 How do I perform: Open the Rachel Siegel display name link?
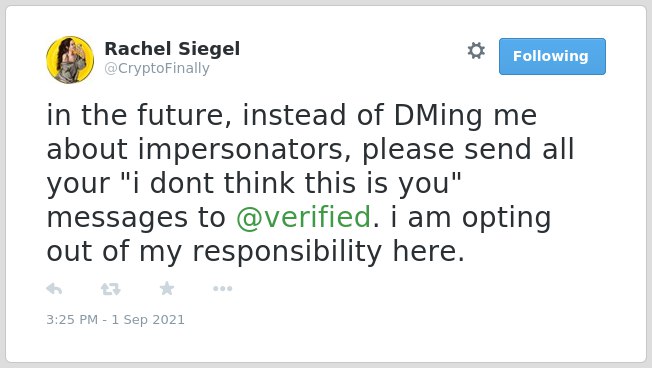(172, 49)
